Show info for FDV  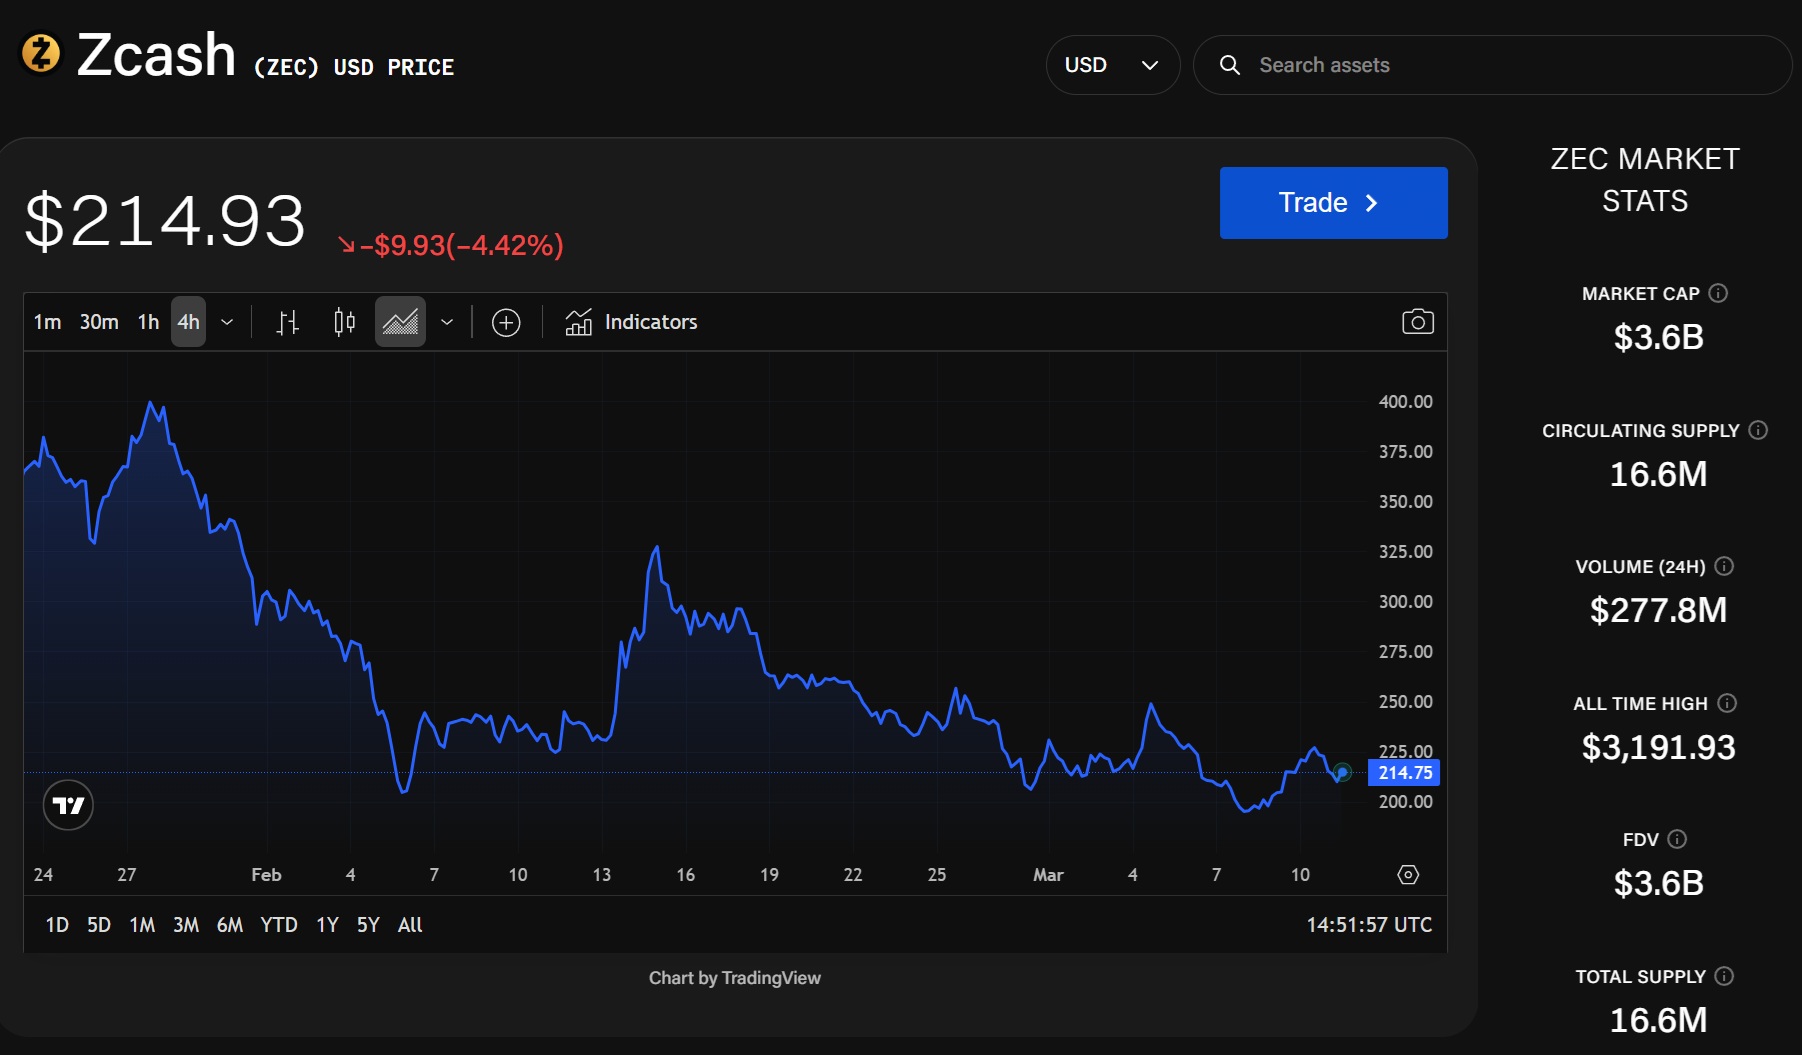(x=1677, y=839)
